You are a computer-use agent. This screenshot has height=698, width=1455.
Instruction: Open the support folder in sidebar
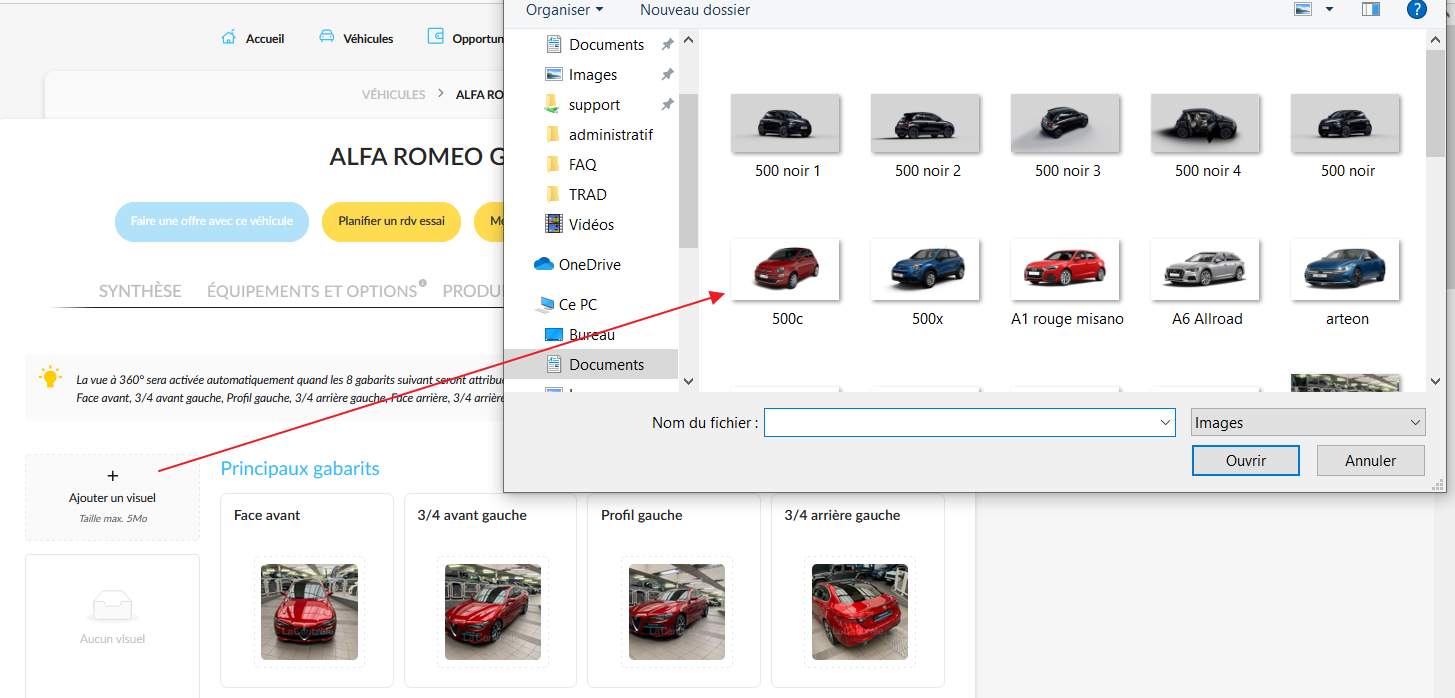[594, 105]
